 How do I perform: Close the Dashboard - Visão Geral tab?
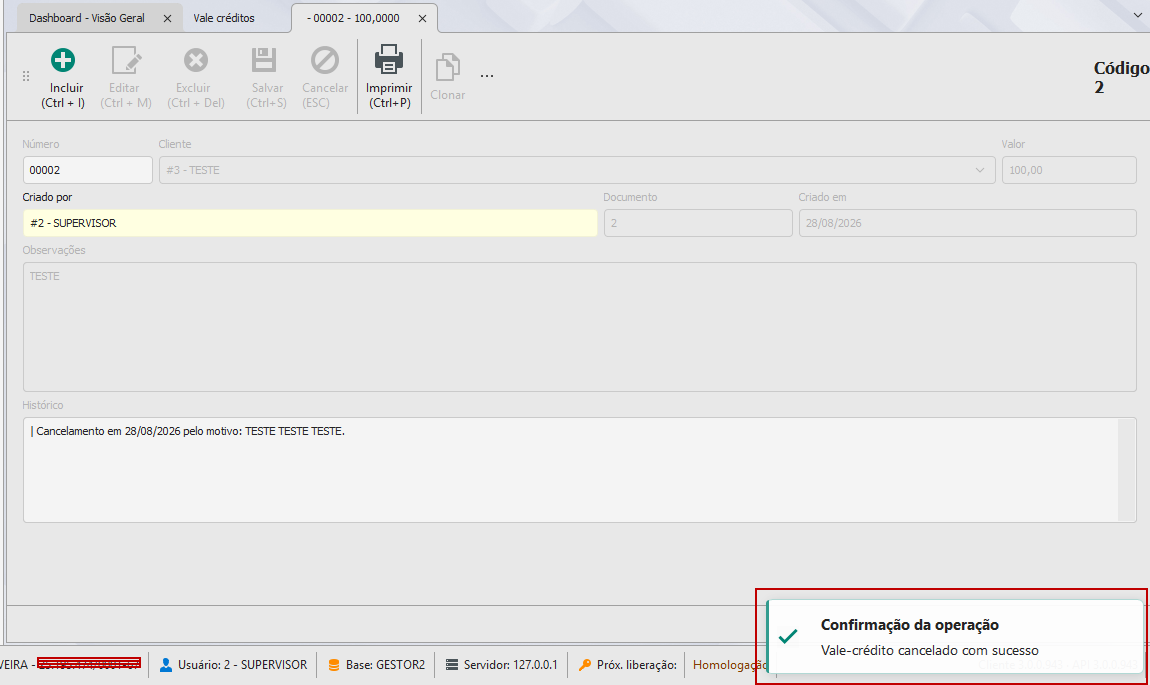[x=167, y=18]
